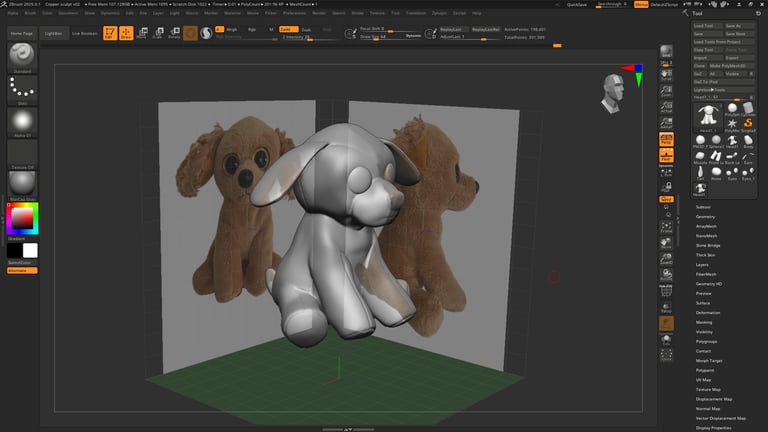Expand the Deformation section
The width and height of the screenshot is (768, 432).
tap(707, 312)
